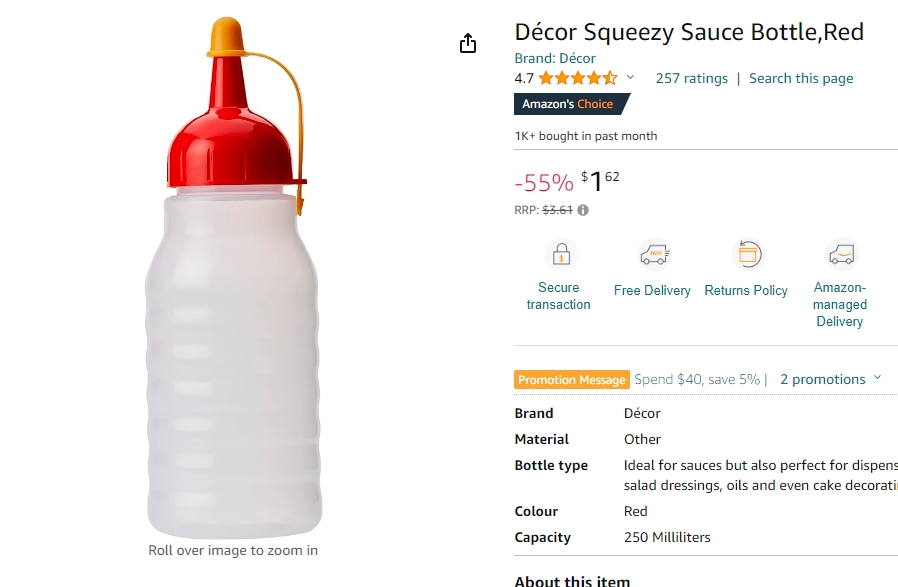Click the sauce bottle product image
This screenshot has height=587, width=898.
point(233,278)
